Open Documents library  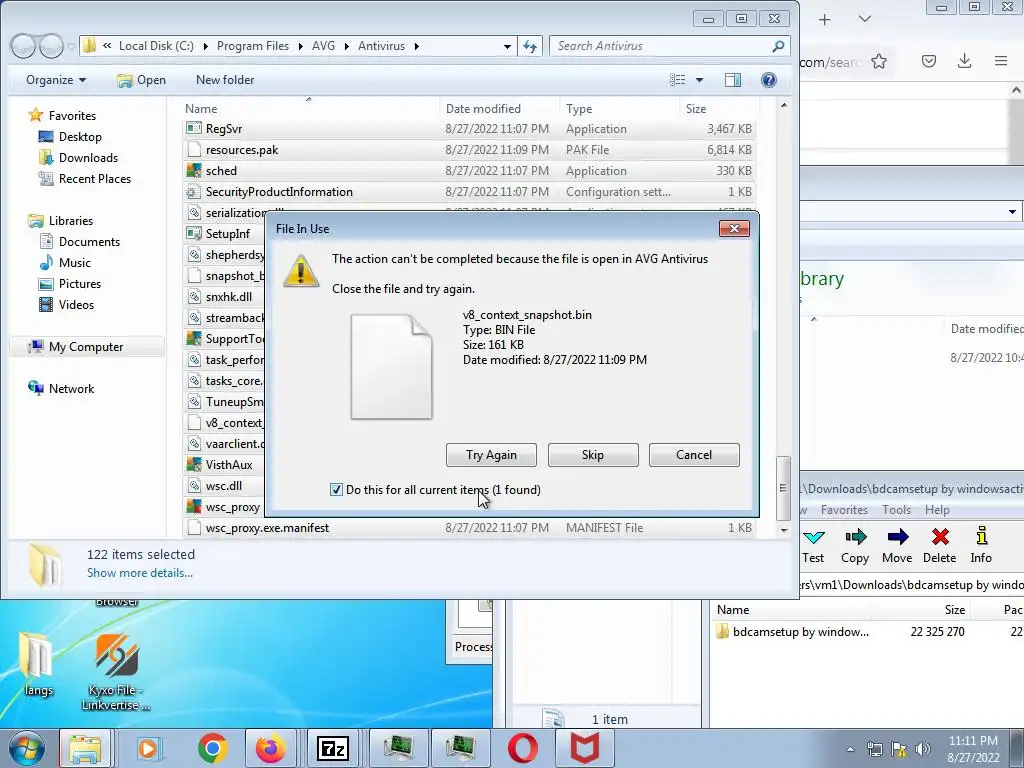[89, 242]
